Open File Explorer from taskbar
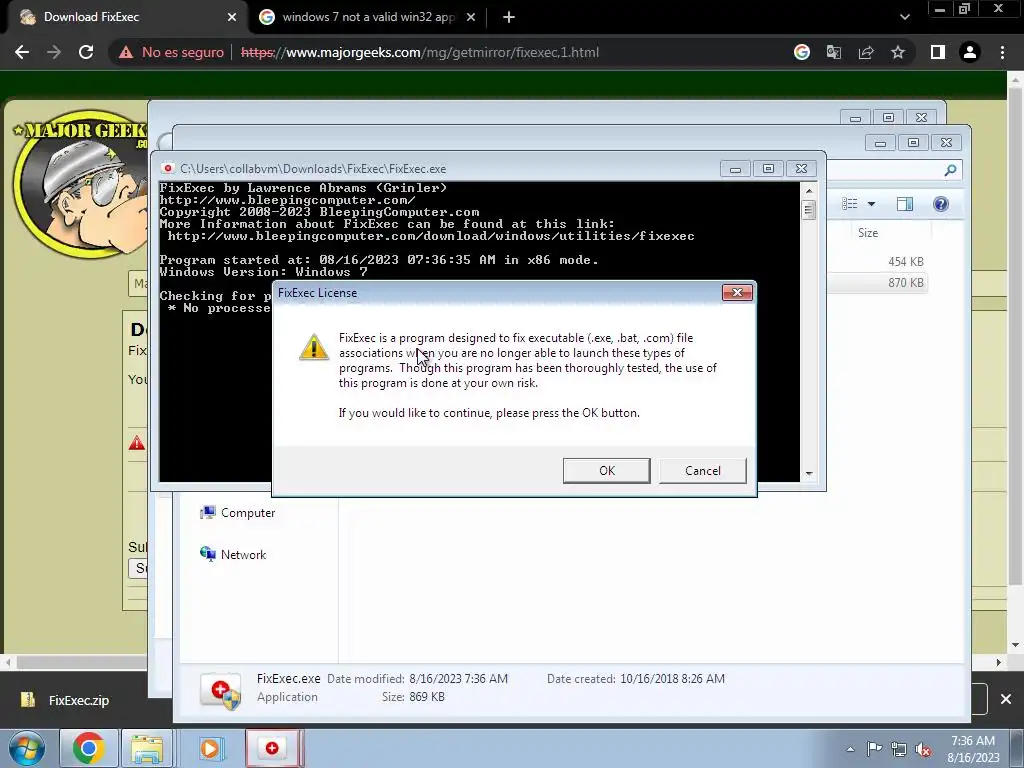This screenshot has height=768, width=1024. 147,748
